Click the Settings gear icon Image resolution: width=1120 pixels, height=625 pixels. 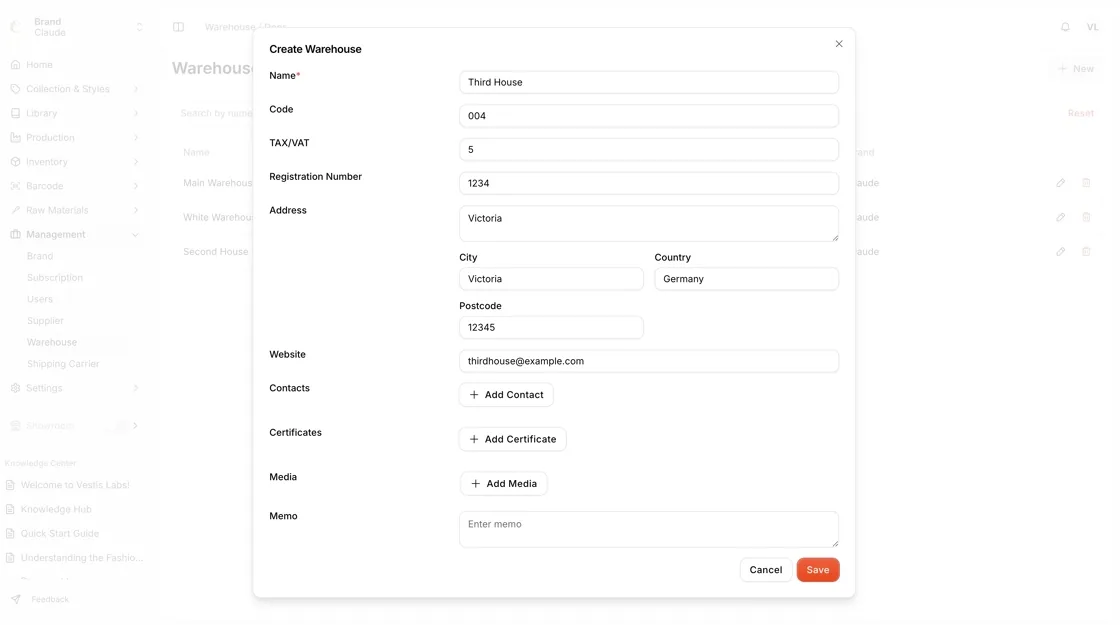(x=15, y=388)
